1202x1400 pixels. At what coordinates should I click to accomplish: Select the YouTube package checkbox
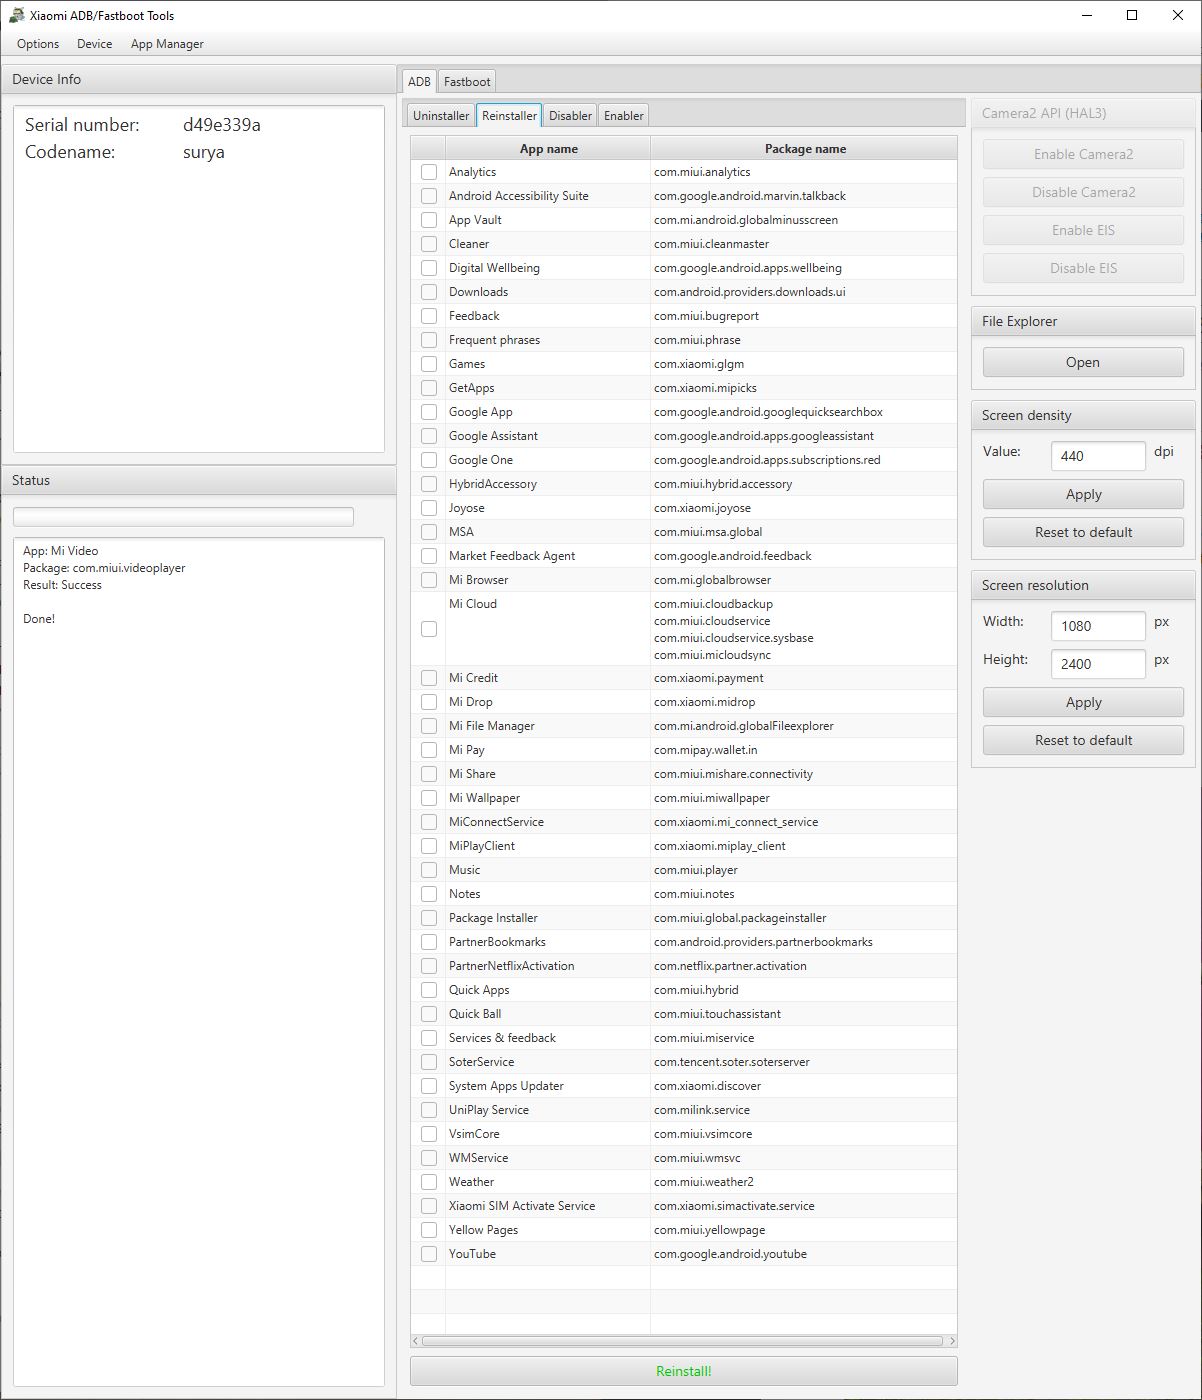tap(429, 1254)
